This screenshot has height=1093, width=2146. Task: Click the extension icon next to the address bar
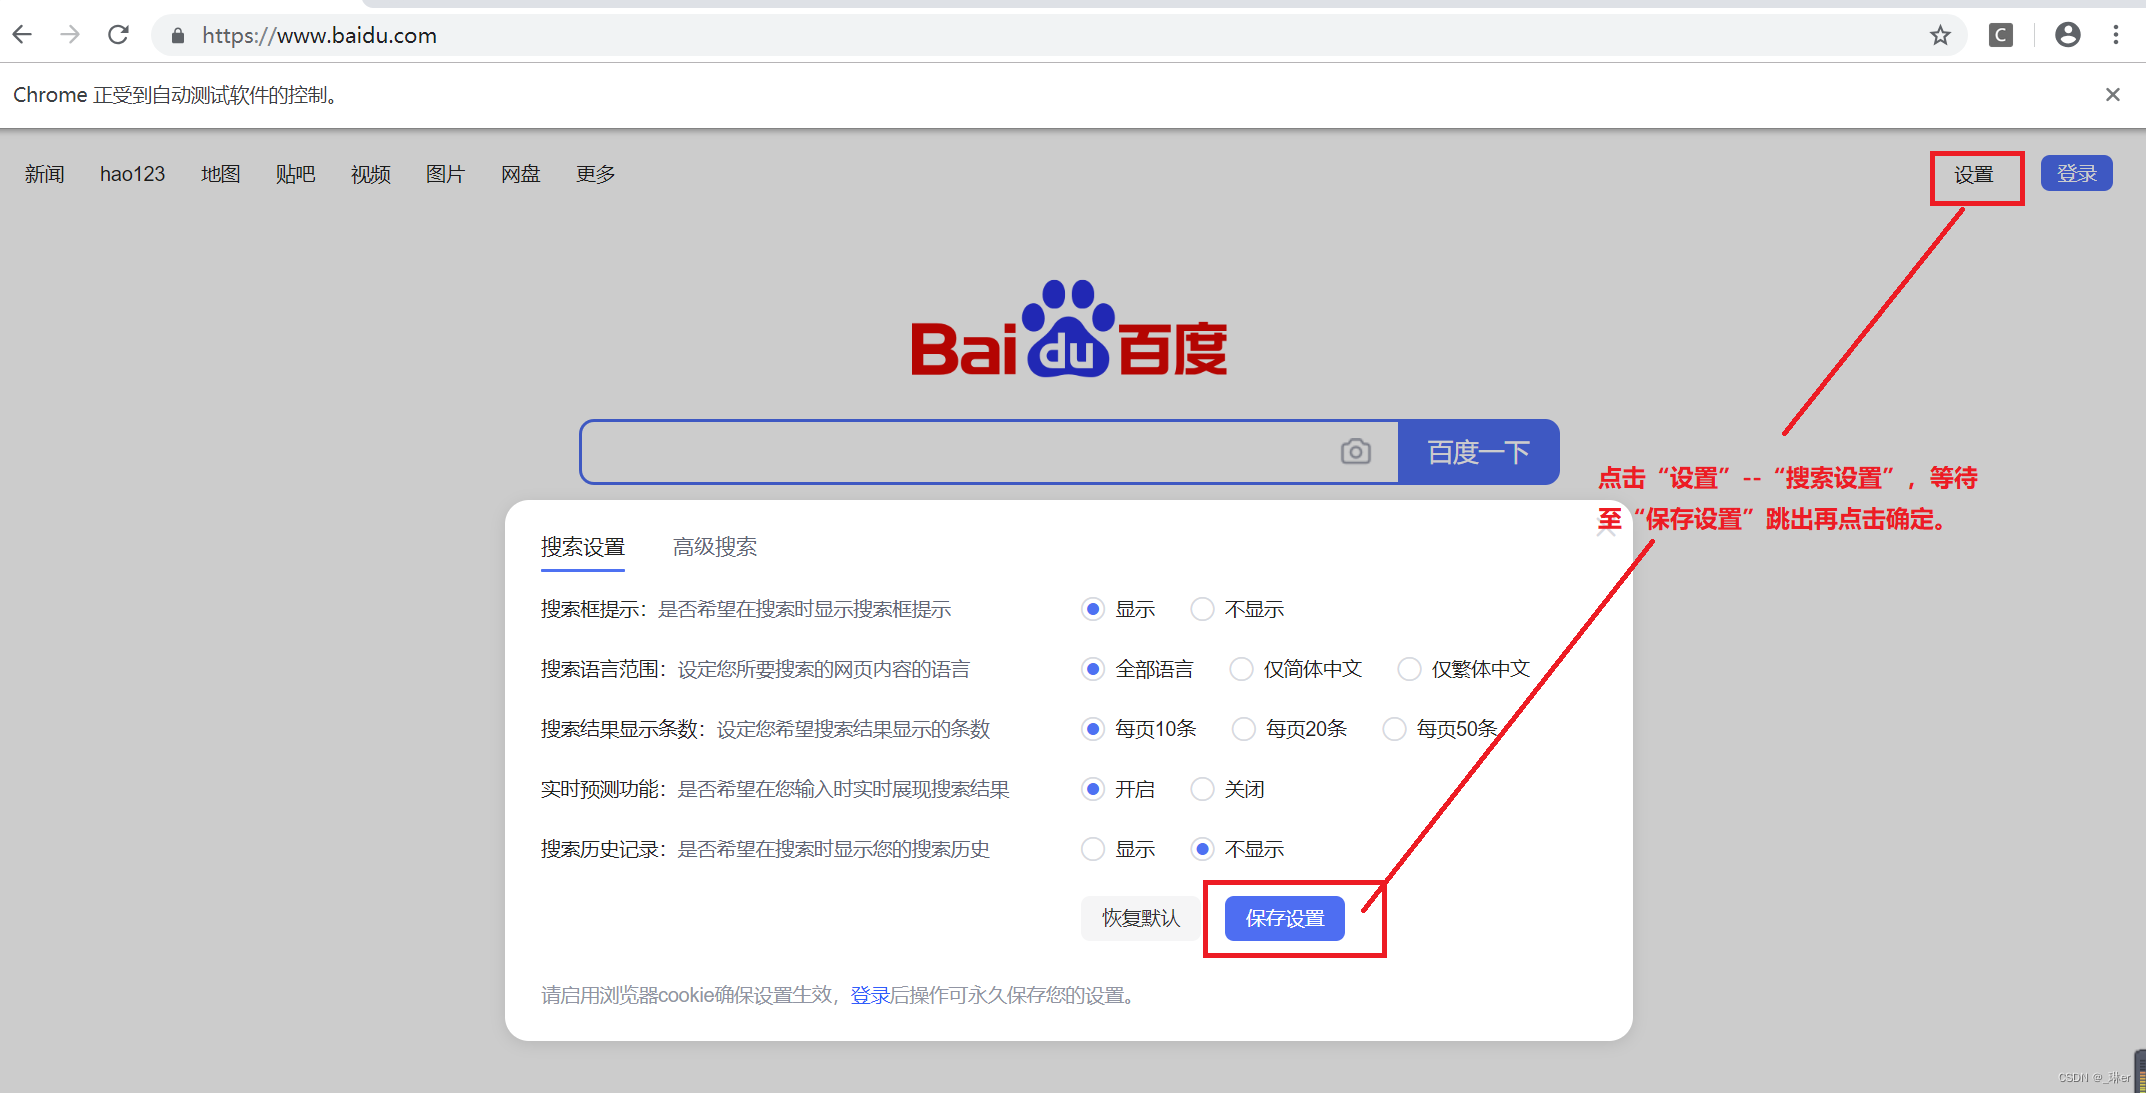2000,35
